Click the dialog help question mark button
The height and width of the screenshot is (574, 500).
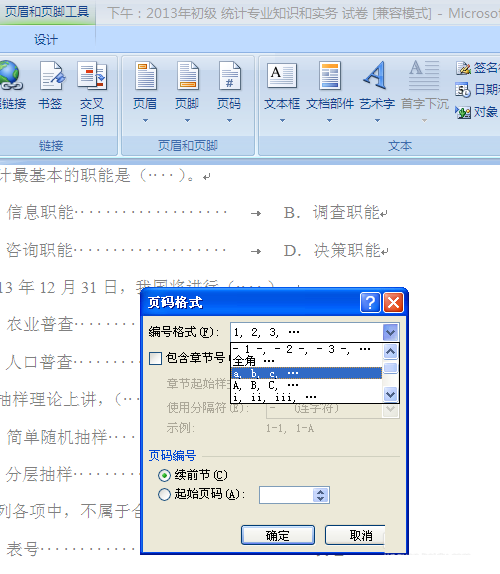(370, 303)
